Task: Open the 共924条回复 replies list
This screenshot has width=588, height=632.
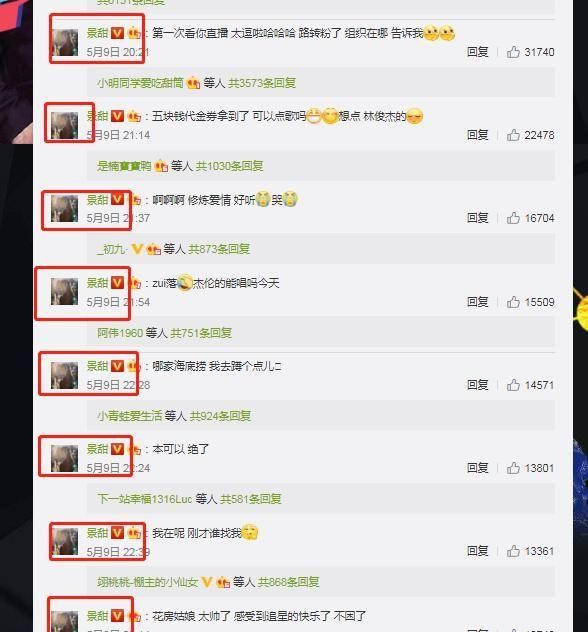Action: click(220, 416)
